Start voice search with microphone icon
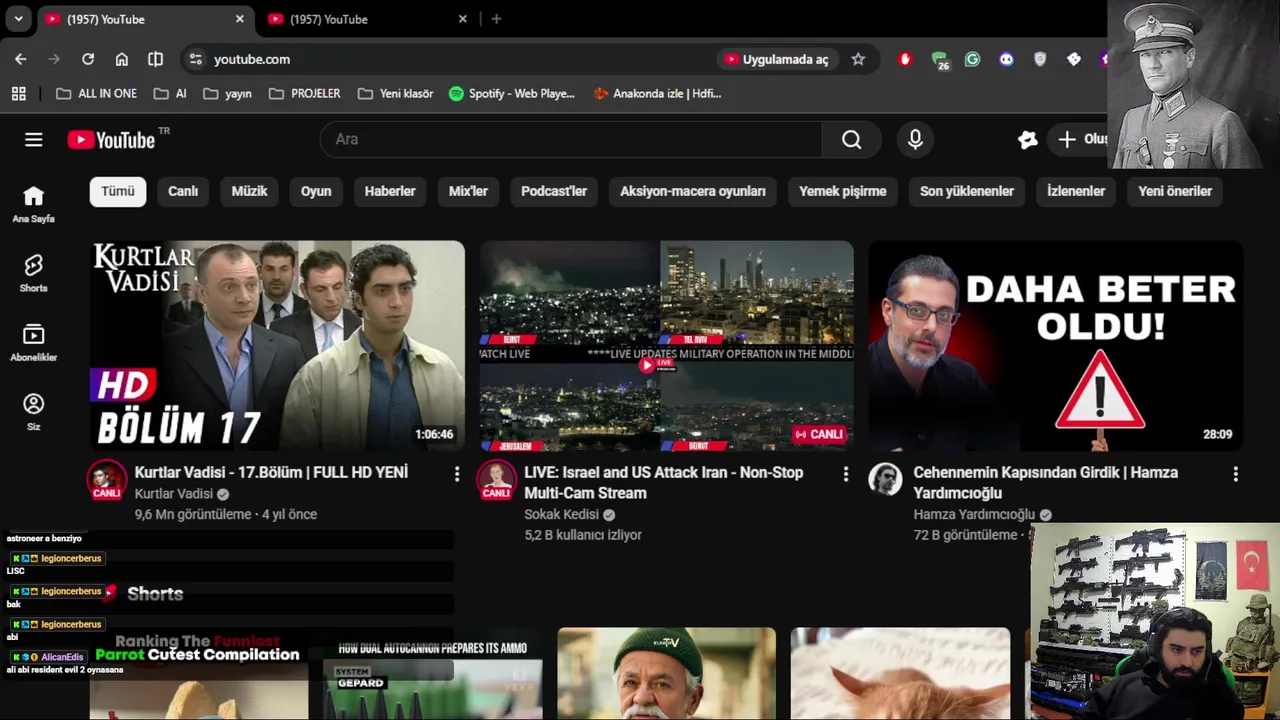The height and width of the screenshot is (720, 1280). [x=915, y=140]
